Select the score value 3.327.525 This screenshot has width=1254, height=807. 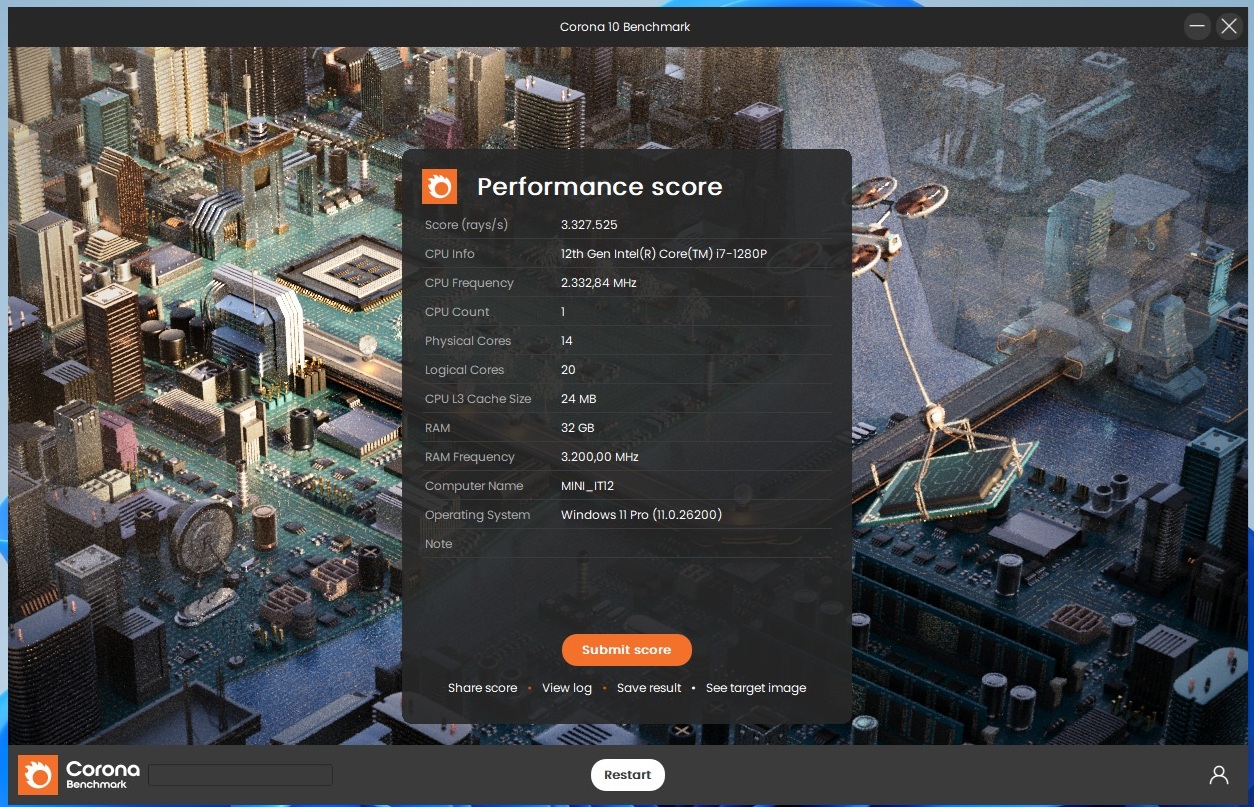click(x=589, y=225)
